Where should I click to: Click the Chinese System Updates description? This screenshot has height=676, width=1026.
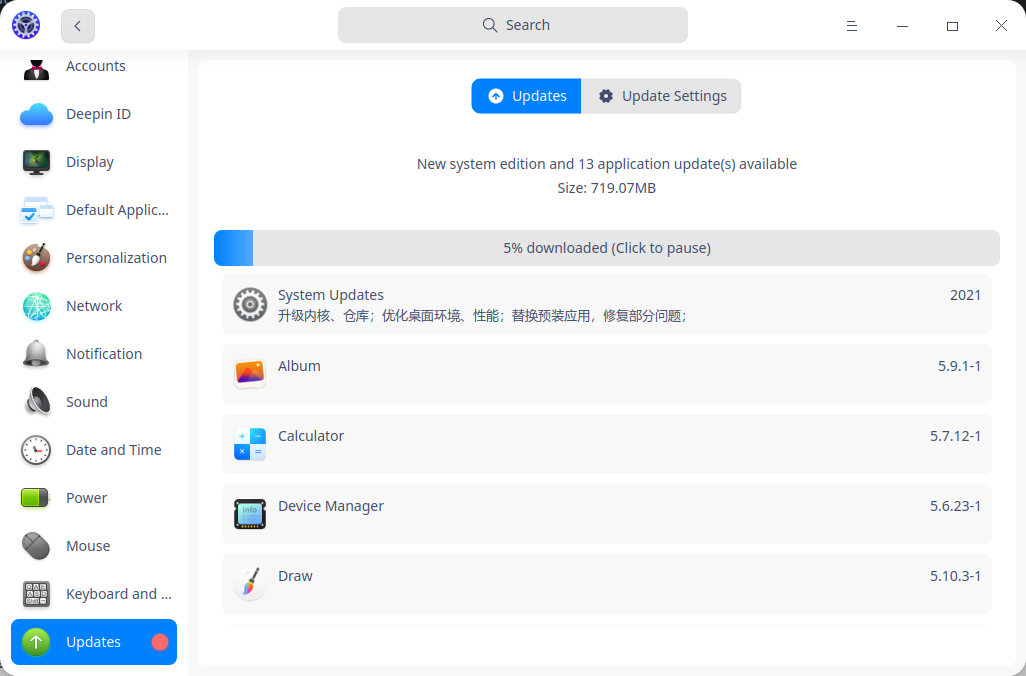[x=482, y=316]
